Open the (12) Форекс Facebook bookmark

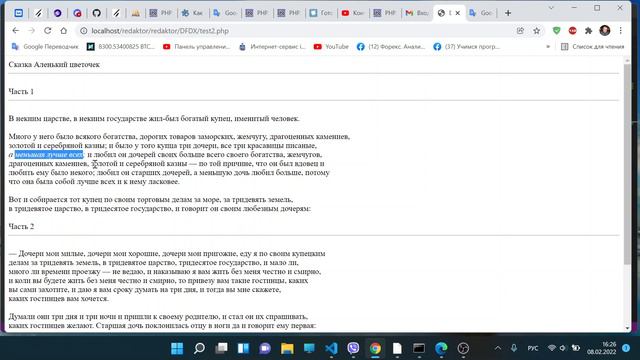click(x=391, y=47)
